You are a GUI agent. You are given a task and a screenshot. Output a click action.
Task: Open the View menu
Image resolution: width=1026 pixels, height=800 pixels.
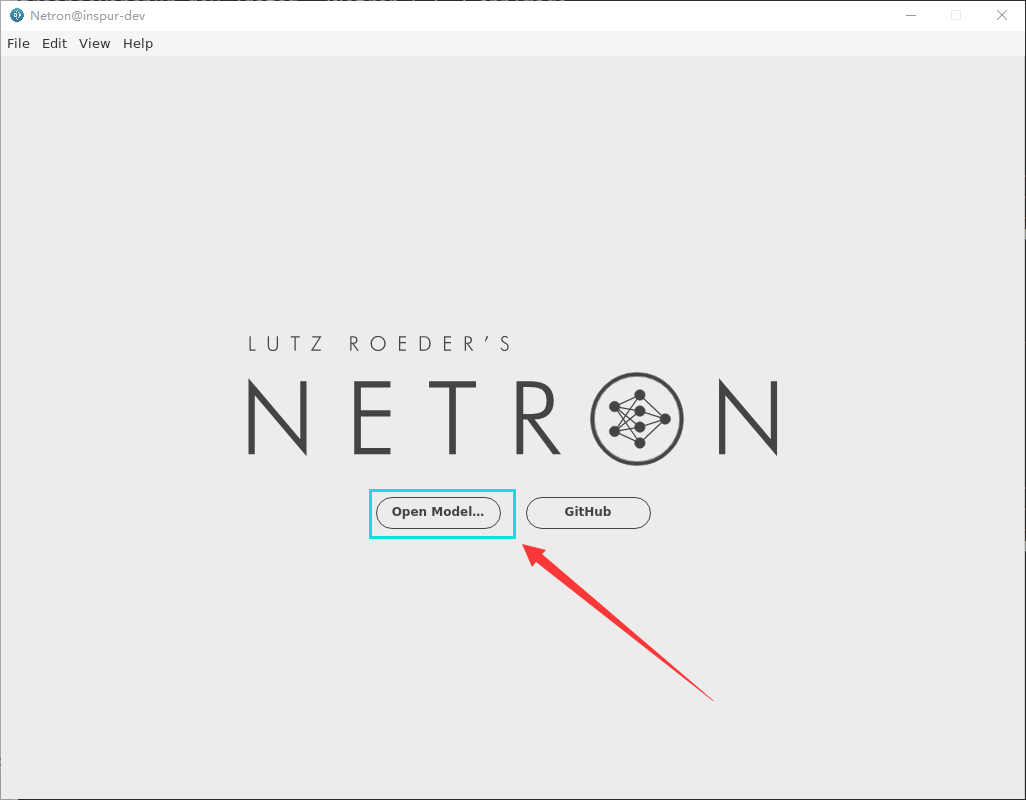click(94, 43)
